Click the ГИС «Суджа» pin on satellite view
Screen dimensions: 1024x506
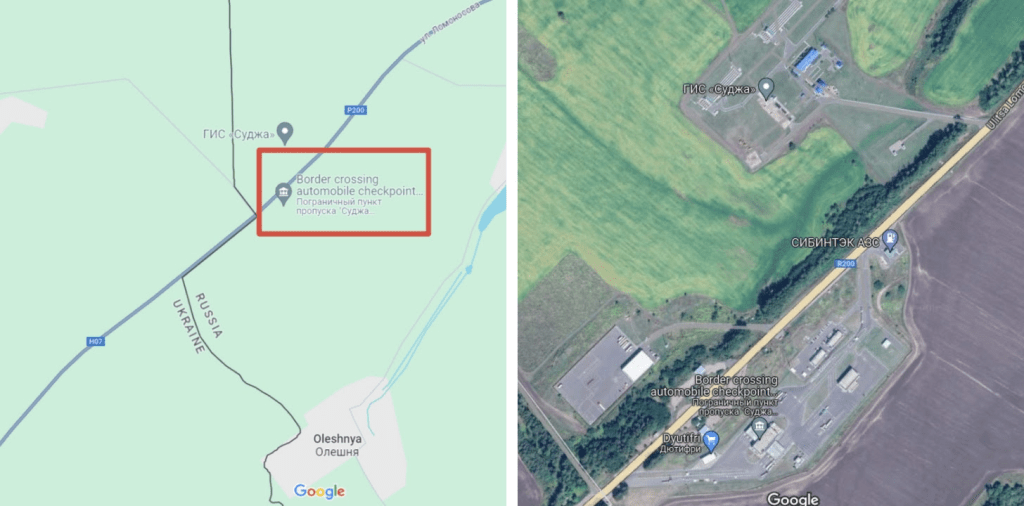click(x=765, y=88)
